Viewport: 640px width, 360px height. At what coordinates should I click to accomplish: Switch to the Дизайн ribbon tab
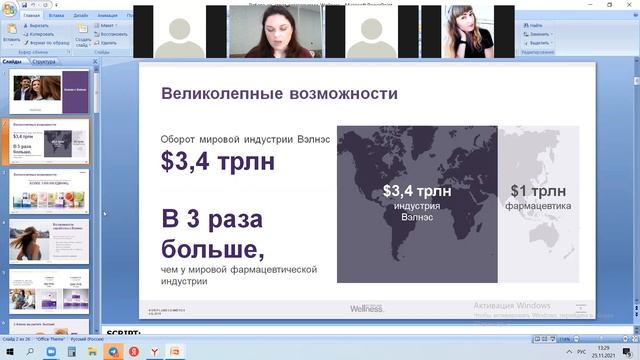(80, 16)
